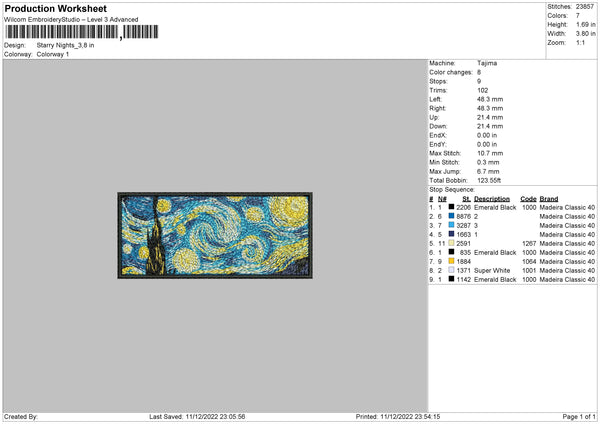Click code 1001 in the Super White row
This screenshot has height=424, width=600.
[x=529, y=271]
